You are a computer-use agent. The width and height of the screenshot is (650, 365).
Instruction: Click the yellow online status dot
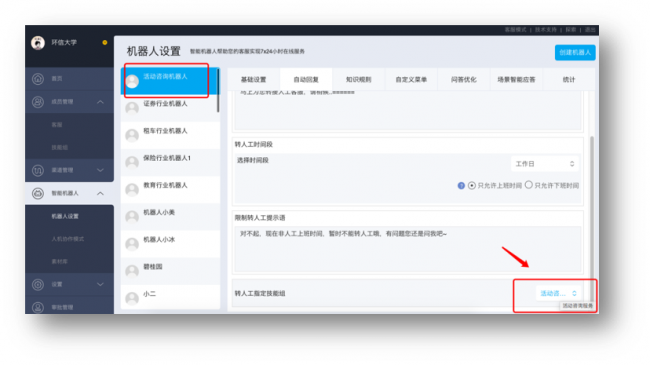(x=105, y=42)
